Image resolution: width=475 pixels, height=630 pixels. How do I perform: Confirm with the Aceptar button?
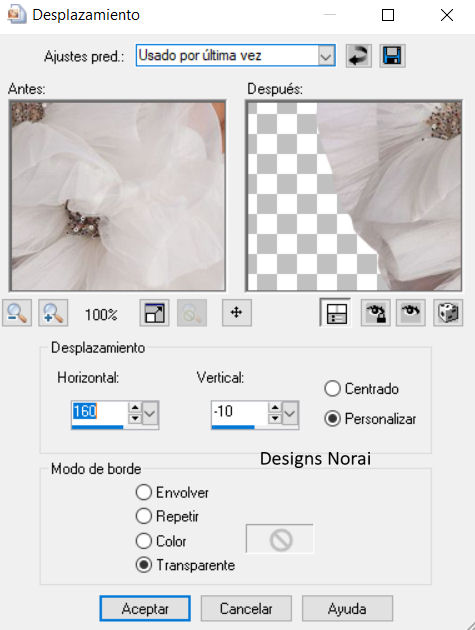tap(145, 608)
